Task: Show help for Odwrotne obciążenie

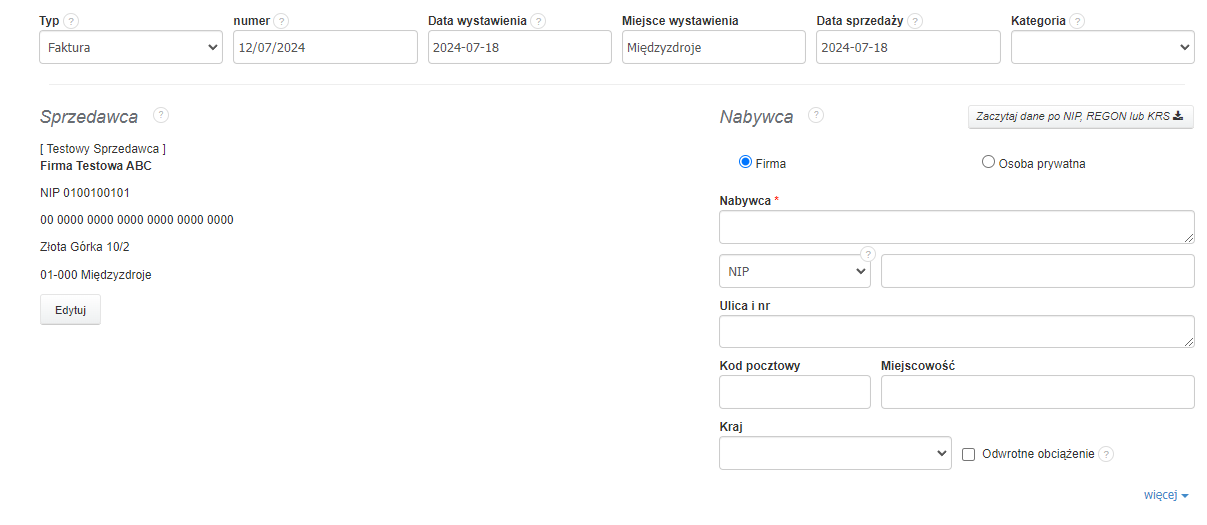Action: pos(1106,454)
